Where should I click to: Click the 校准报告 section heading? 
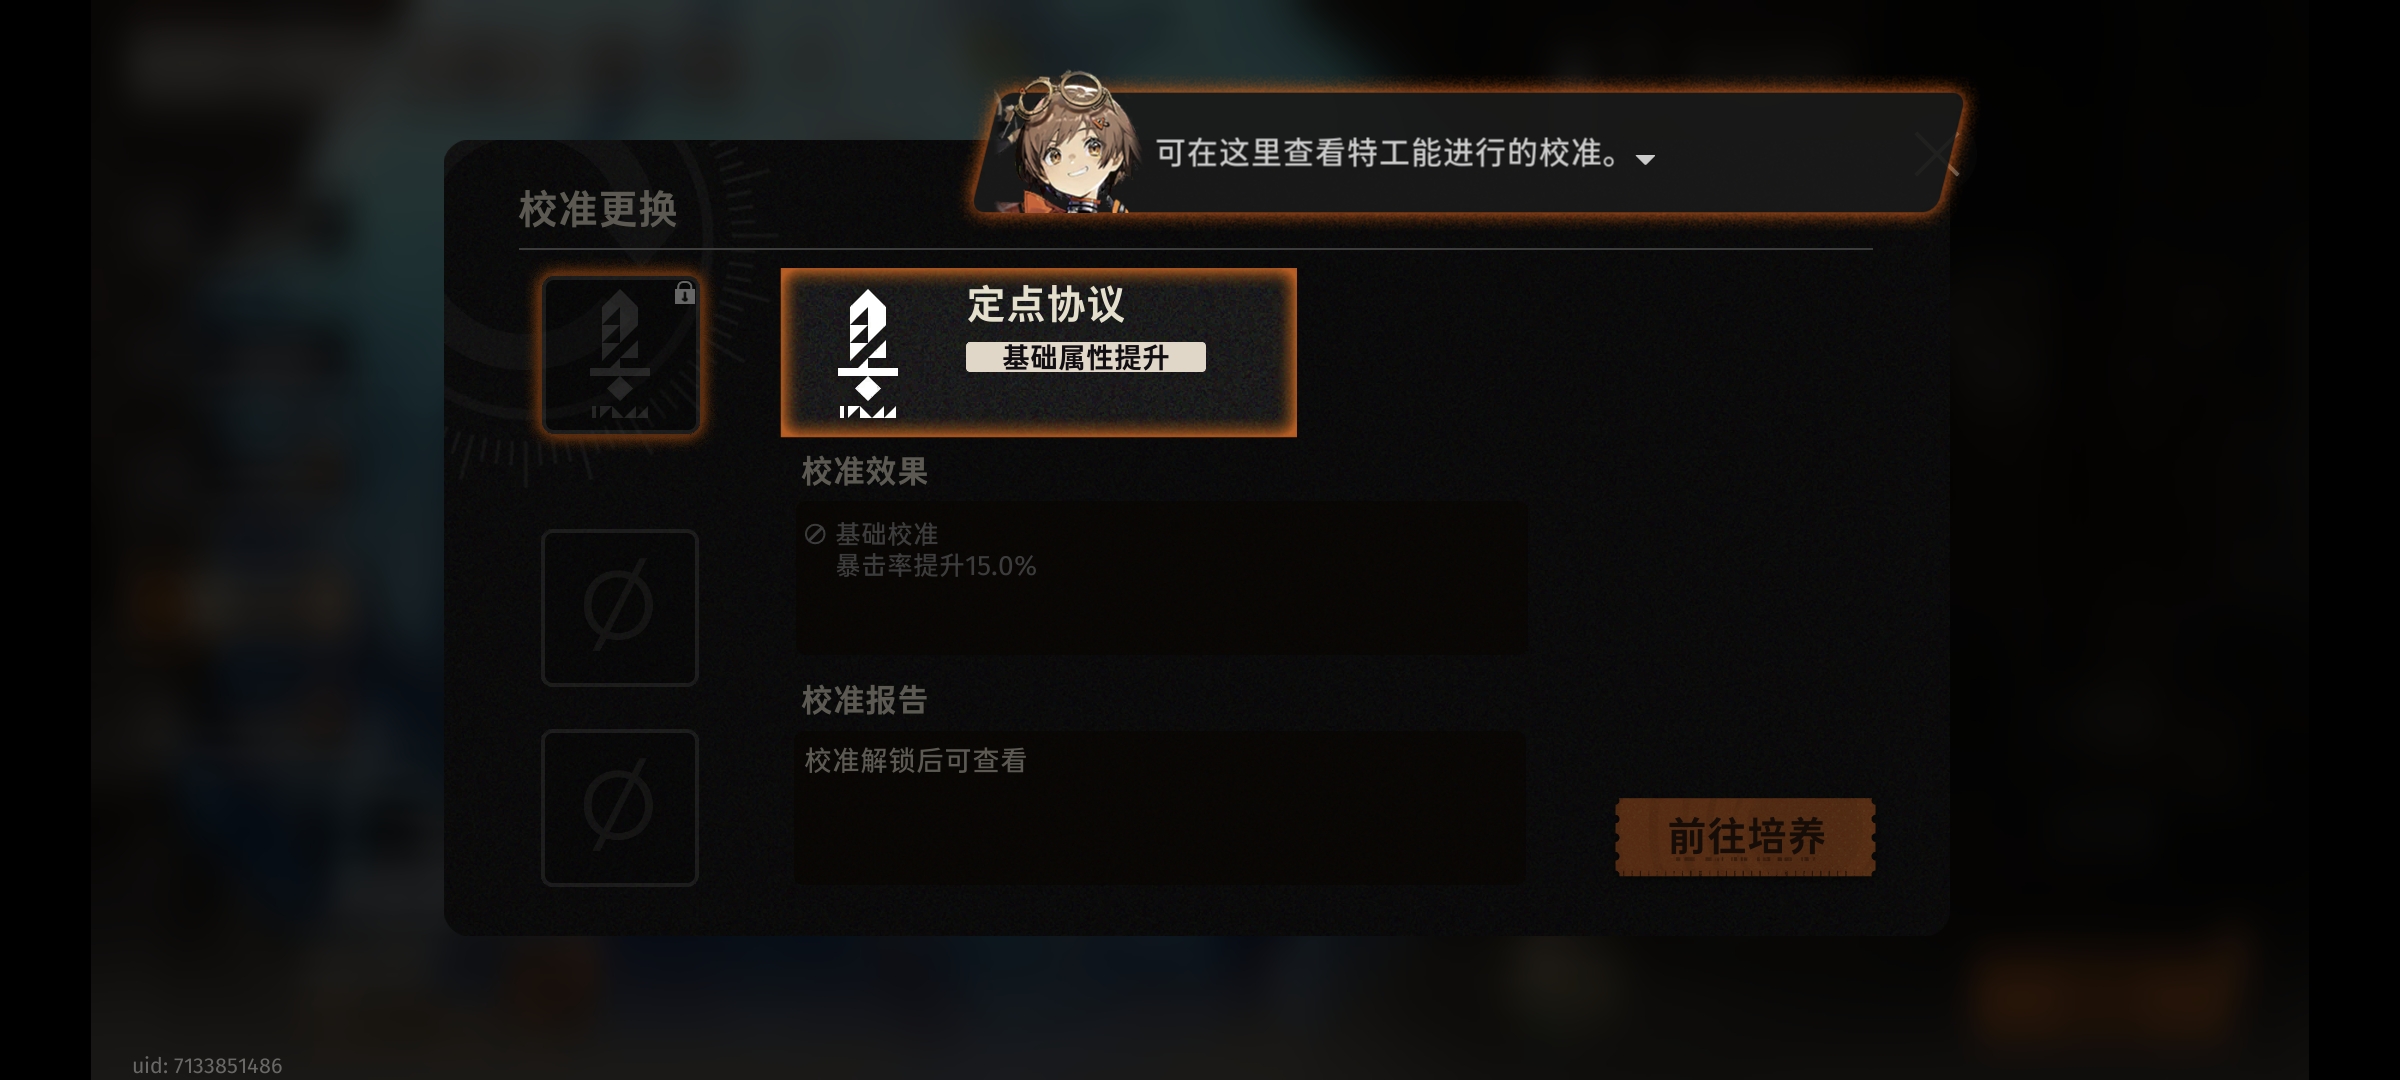pos(865,700)
